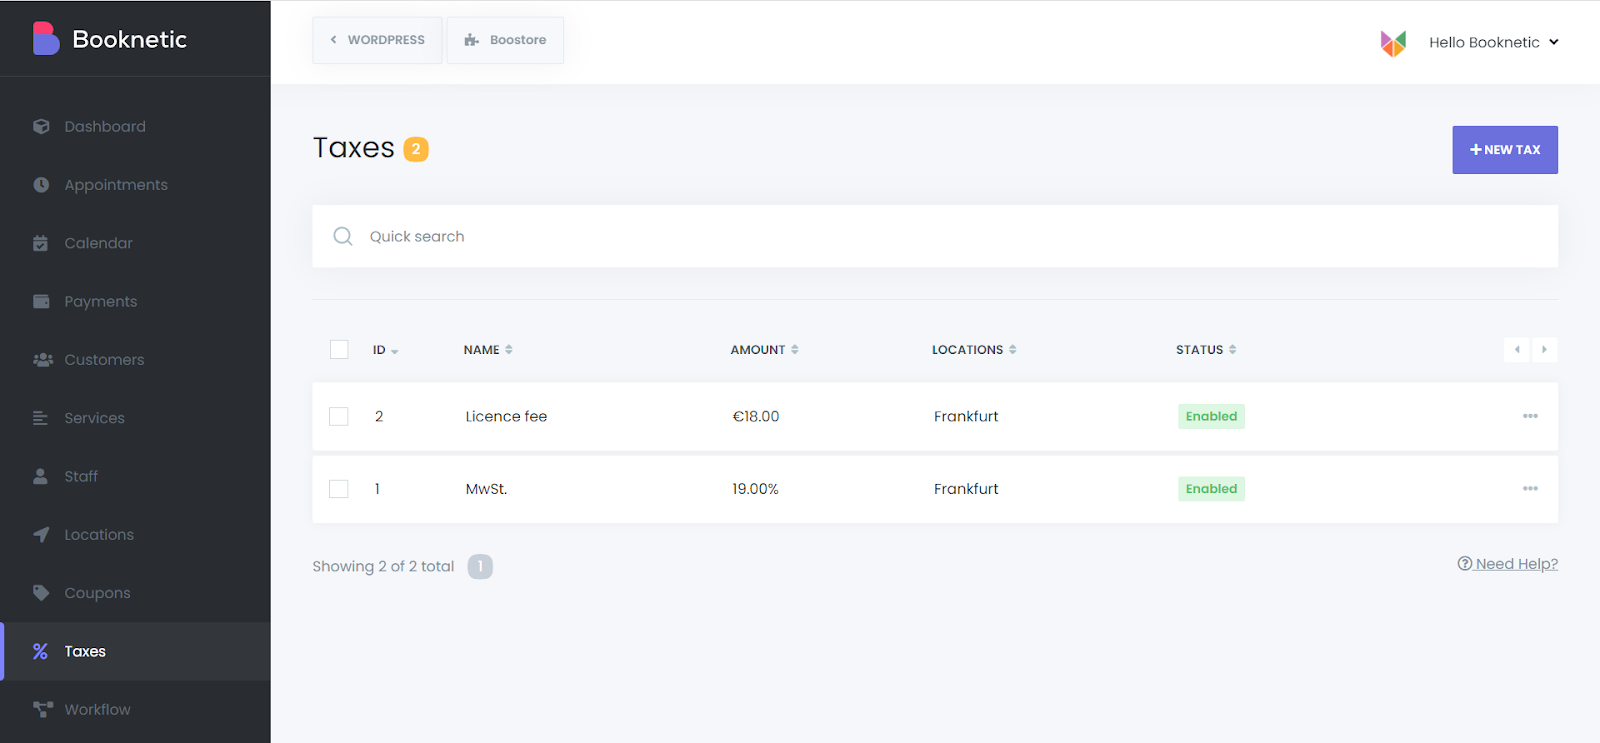The image size is (1600, 743).
Task: Click the New Tax button
Action: click(x=1504, y=150)
